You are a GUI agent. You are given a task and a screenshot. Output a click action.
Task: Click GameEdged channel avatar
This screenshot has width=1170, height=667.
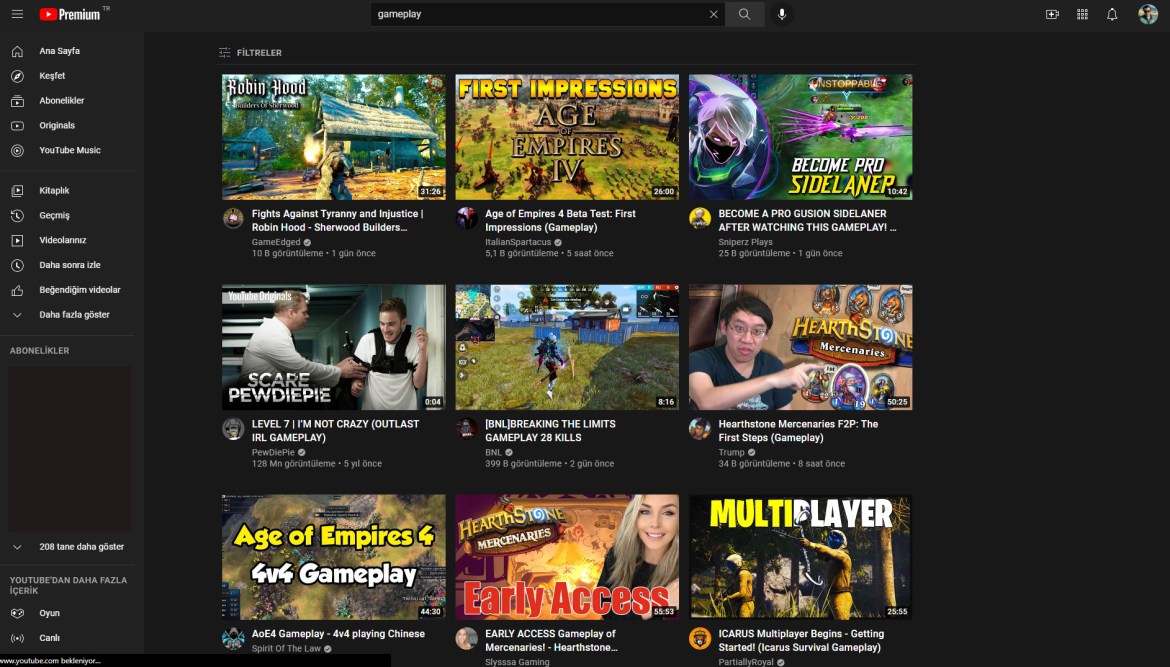pos(233,218)
